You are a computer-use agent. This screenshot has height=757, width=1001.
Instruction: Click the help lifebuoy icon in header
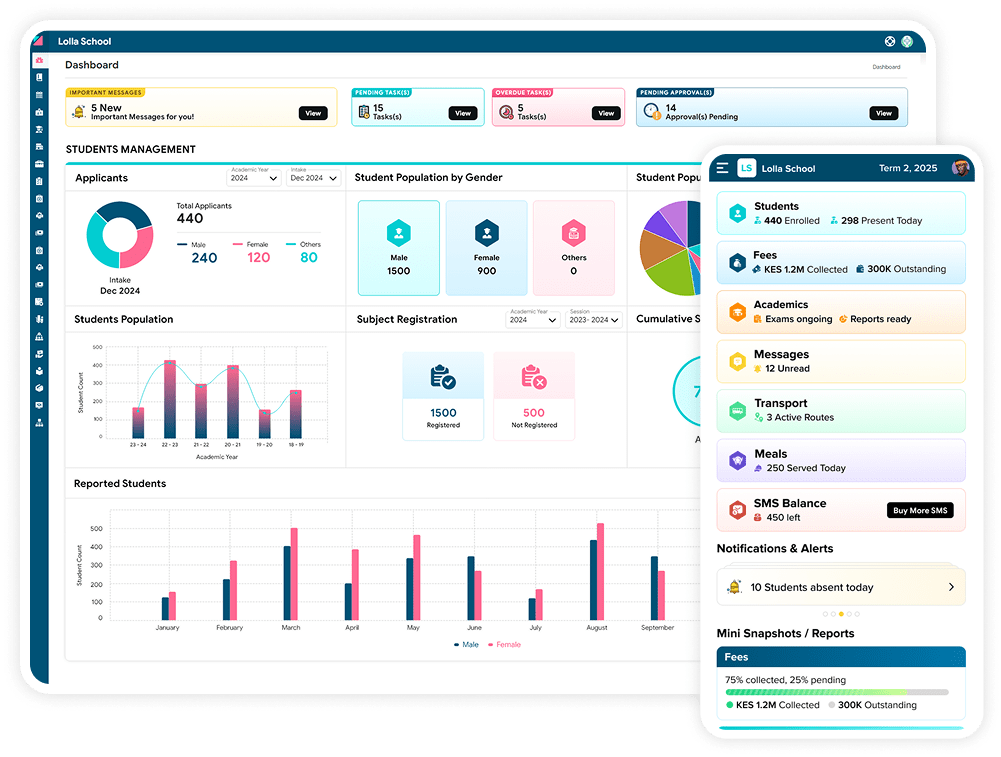[889, 42]
